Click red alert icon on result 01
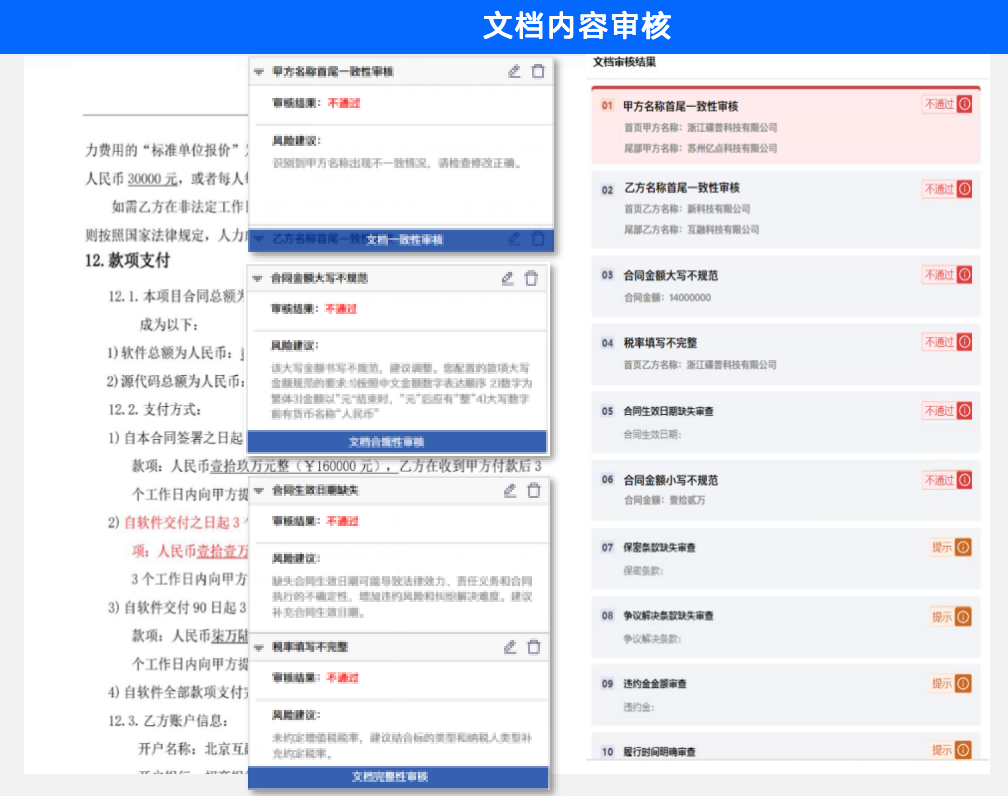1008x796 pixels. [964, 104]
